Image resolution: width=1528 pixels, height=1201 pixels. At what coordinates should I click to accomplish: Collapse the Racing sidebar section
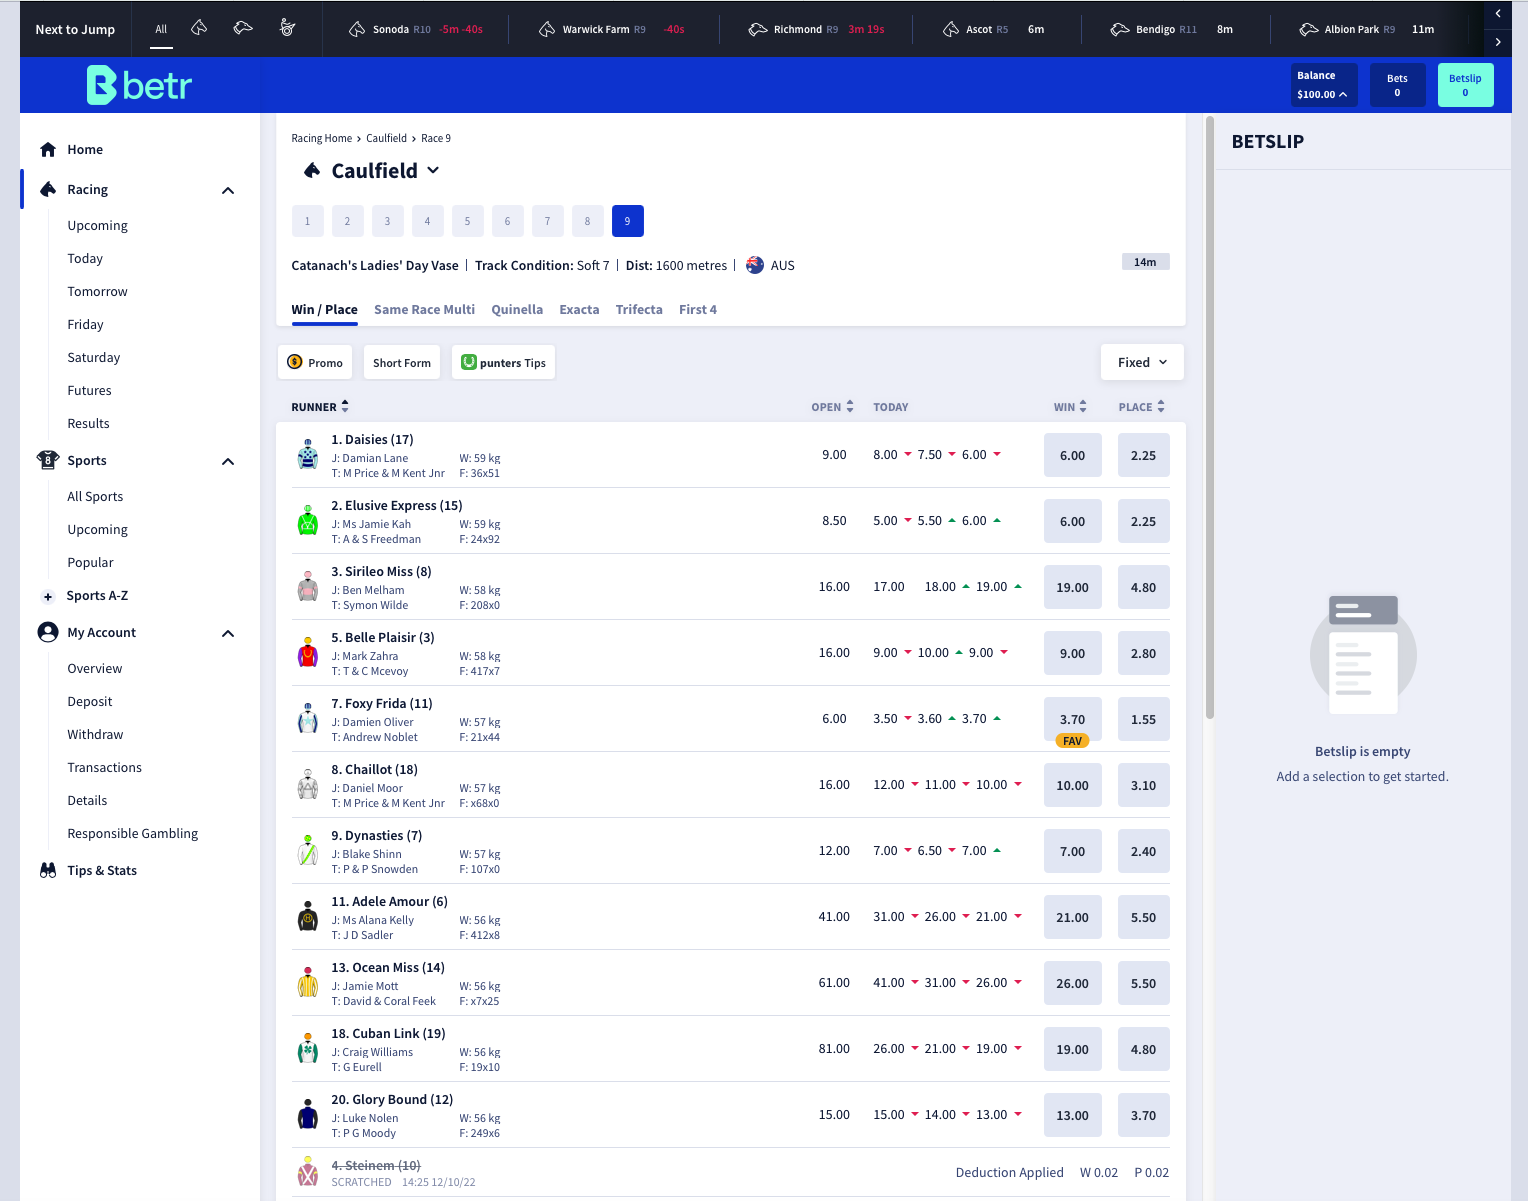[x=228, y=190]
